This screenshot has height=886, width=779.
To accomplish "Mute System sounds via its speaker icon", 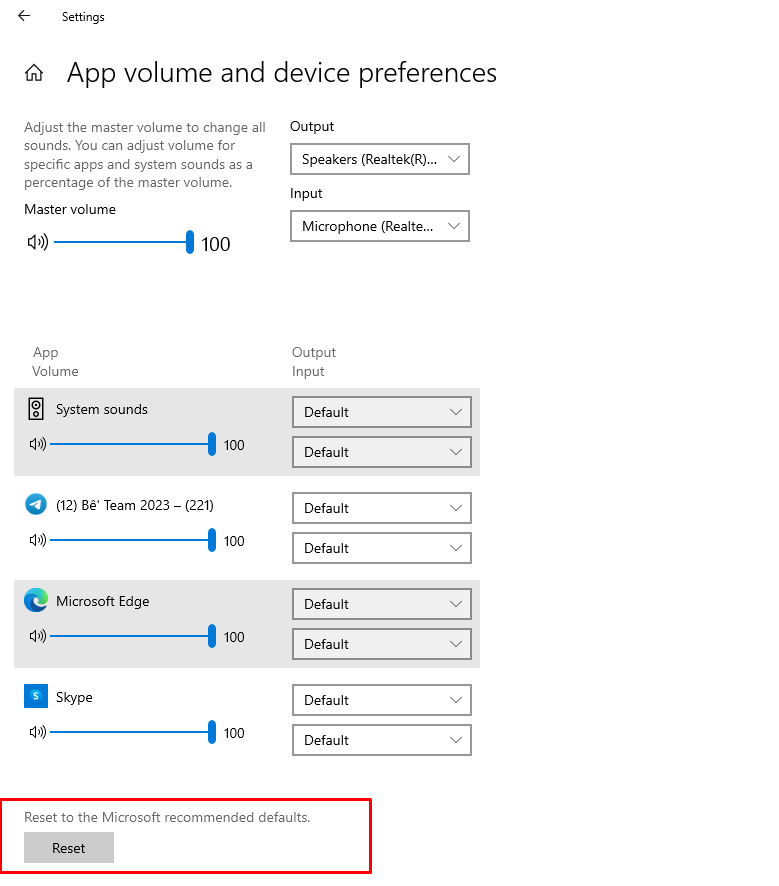I will [x=38, y=444].
